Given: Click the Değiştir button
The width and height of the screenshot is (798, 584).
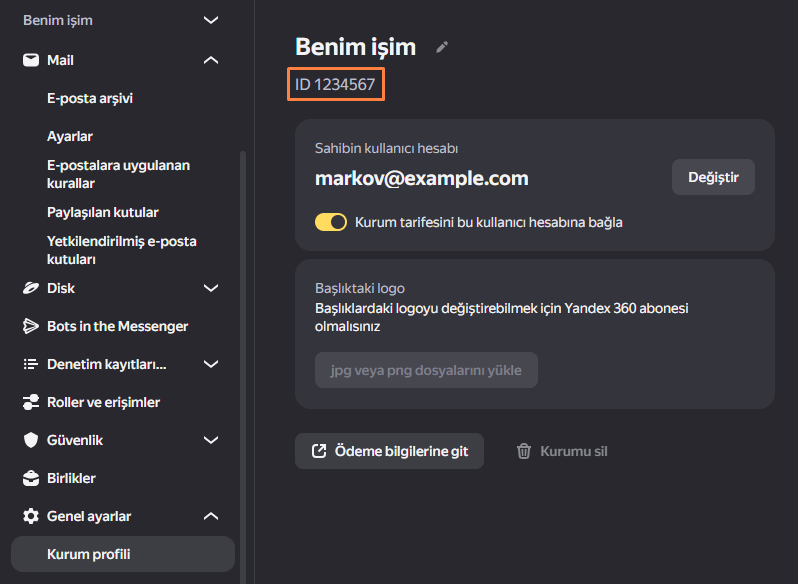Looking at the screenshot, I should coord(713,177).
